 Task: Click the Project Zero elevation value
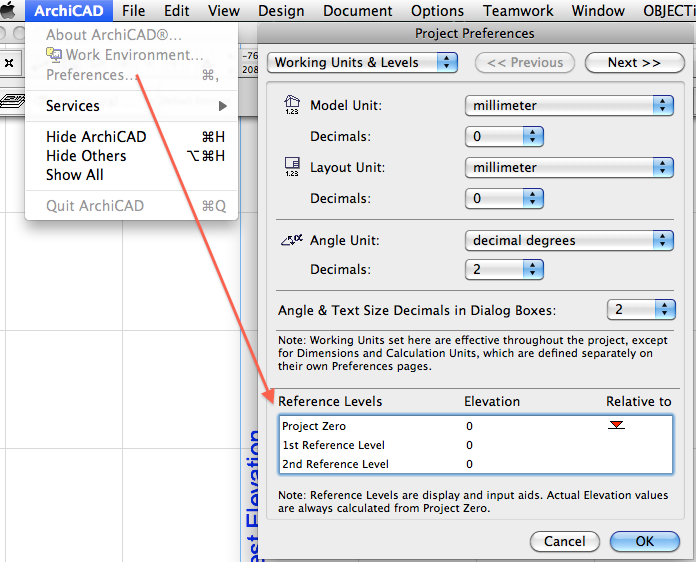[x=469, y=426]
